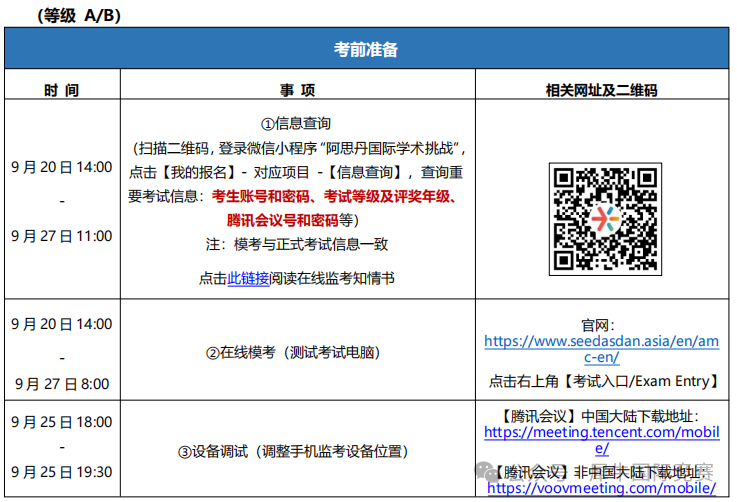The image size is (737, 502).
Task: Open the voovmeeting.com download link
Action: pos(601,489)
